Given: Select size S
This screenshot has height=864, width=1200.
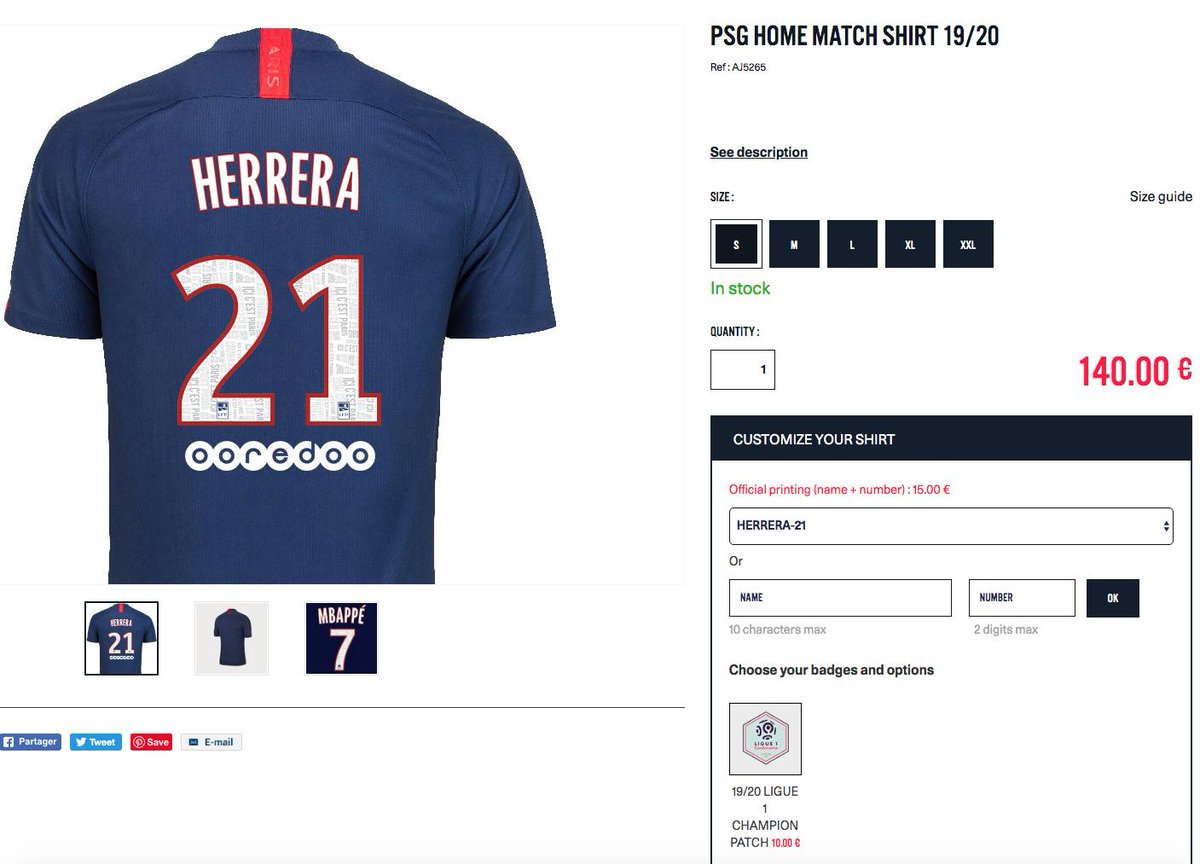Looking at the screenshot, I should (736, 244).
